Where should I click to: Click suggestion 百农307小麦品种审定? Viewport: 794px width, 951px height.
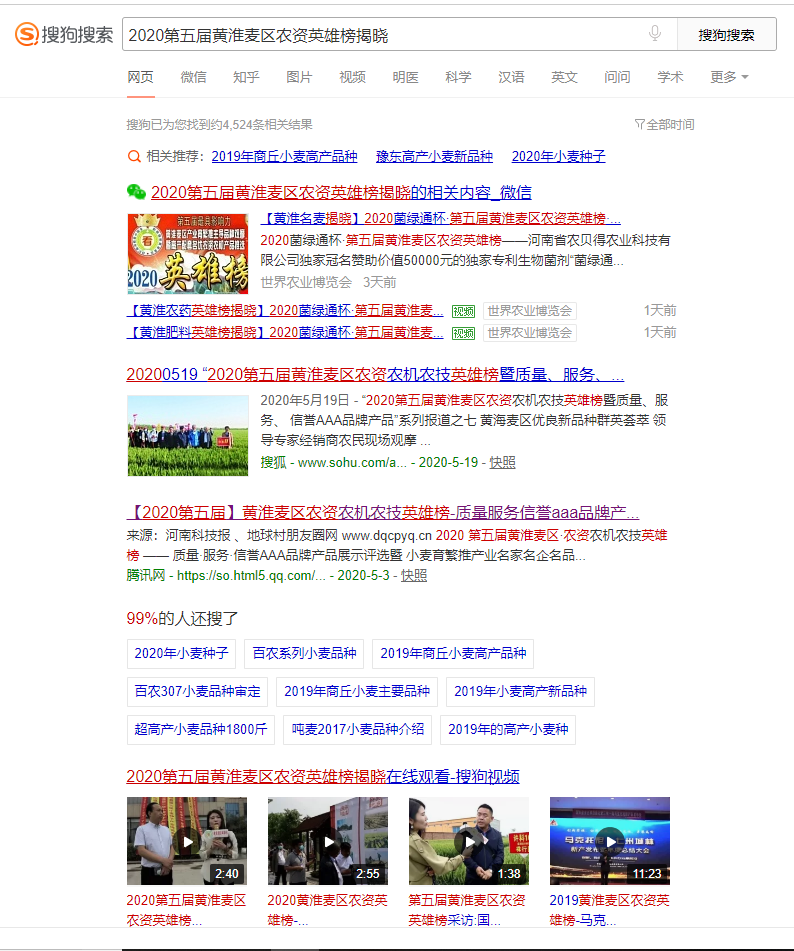(197, 691)
